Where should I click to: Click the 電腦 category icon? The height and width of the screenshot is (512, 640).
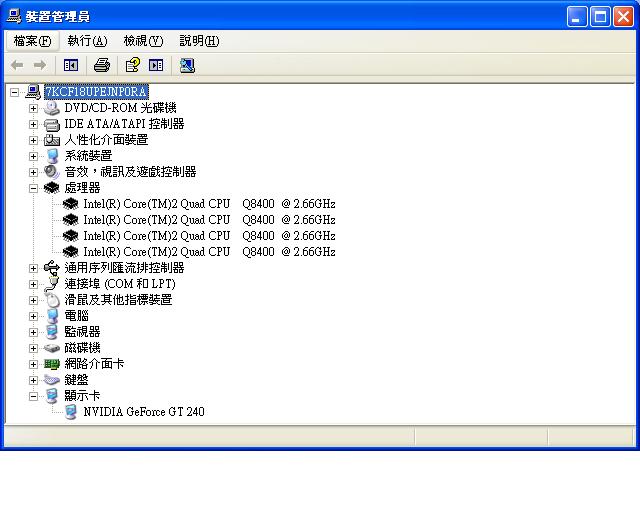[52, 316]
